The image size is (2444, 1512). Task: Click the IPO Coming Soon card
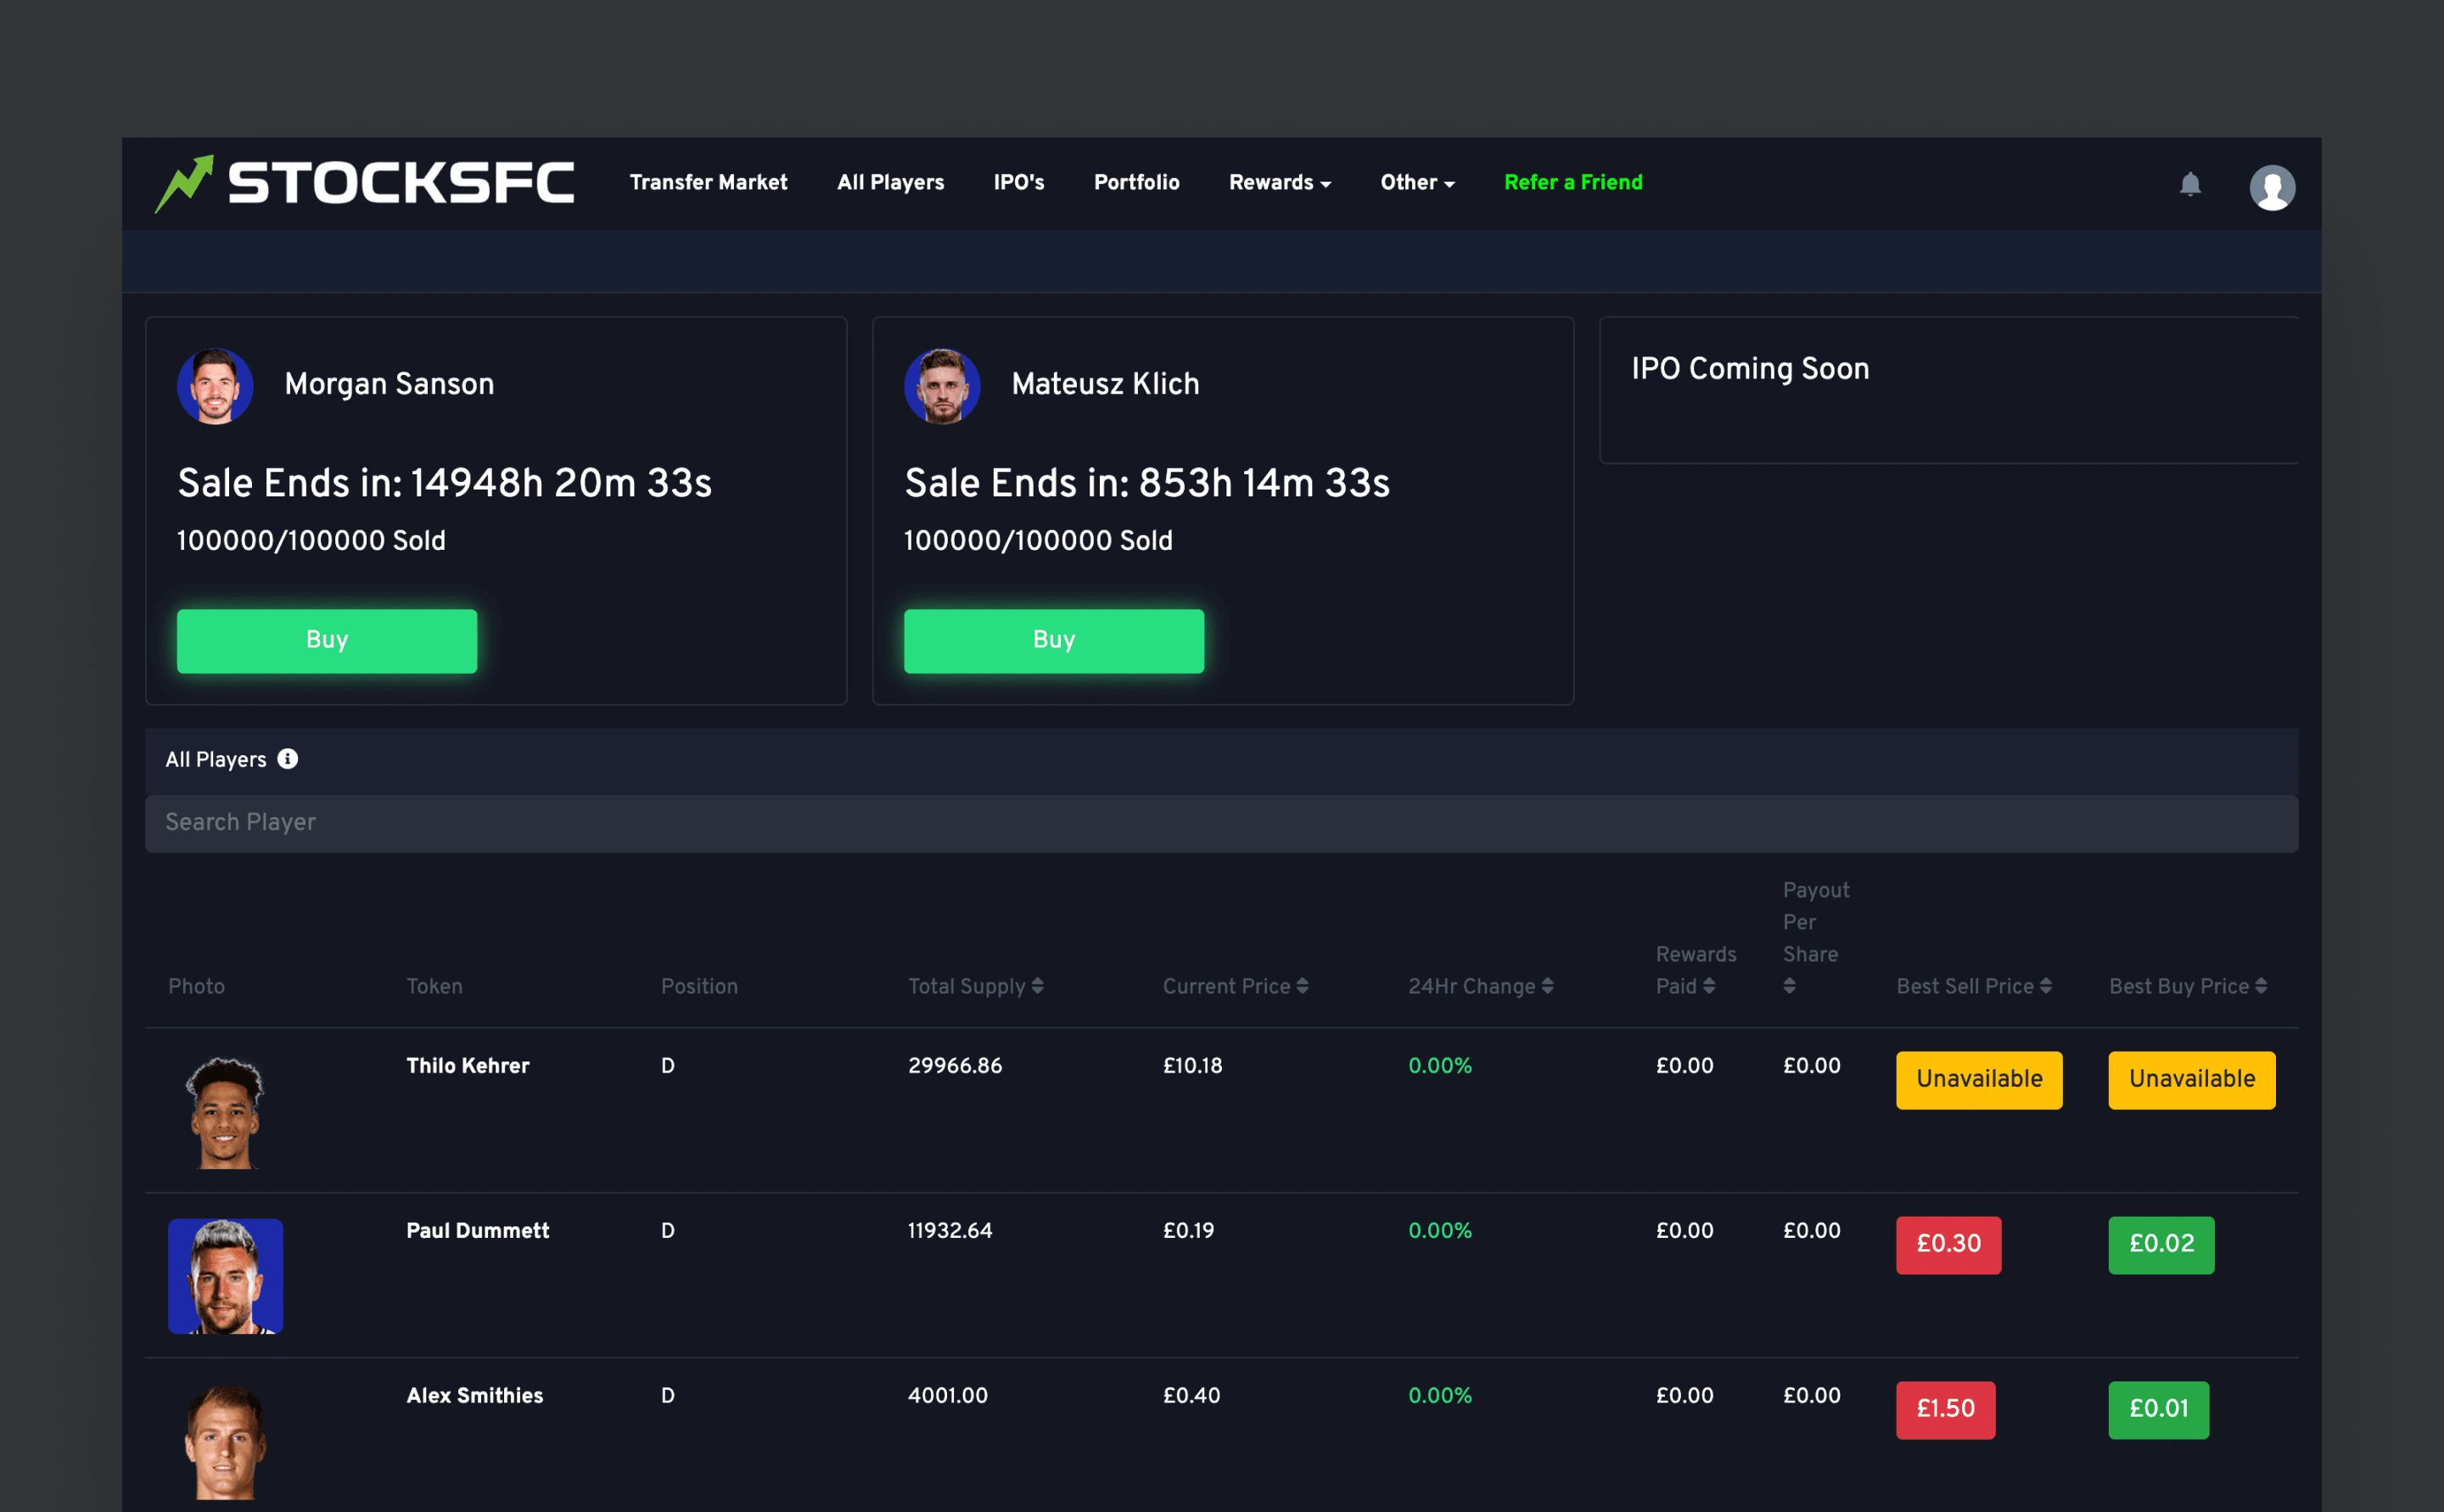(x=1948, y=390)
